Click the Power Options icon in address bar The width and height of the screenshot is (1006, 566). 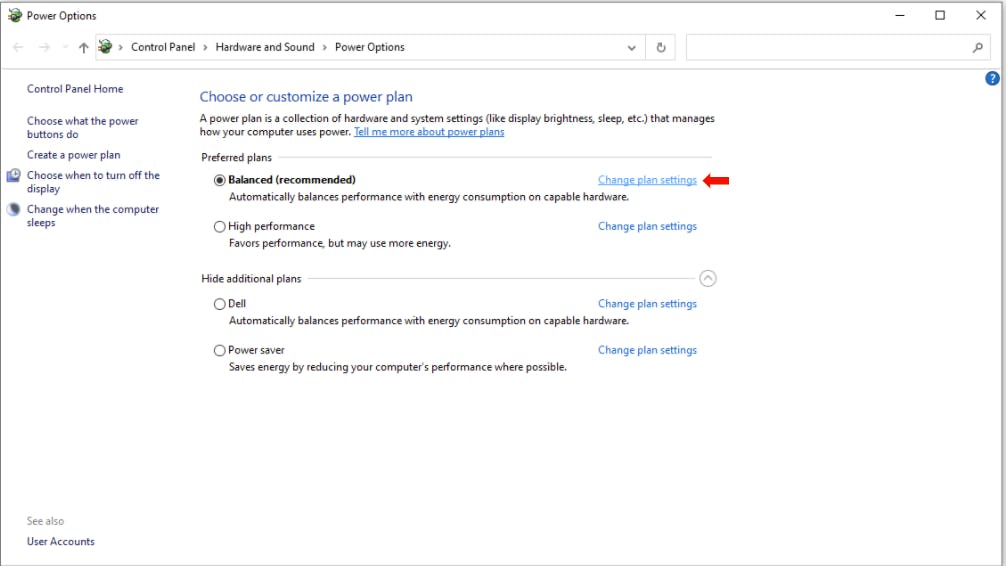(x=105, y=47)
